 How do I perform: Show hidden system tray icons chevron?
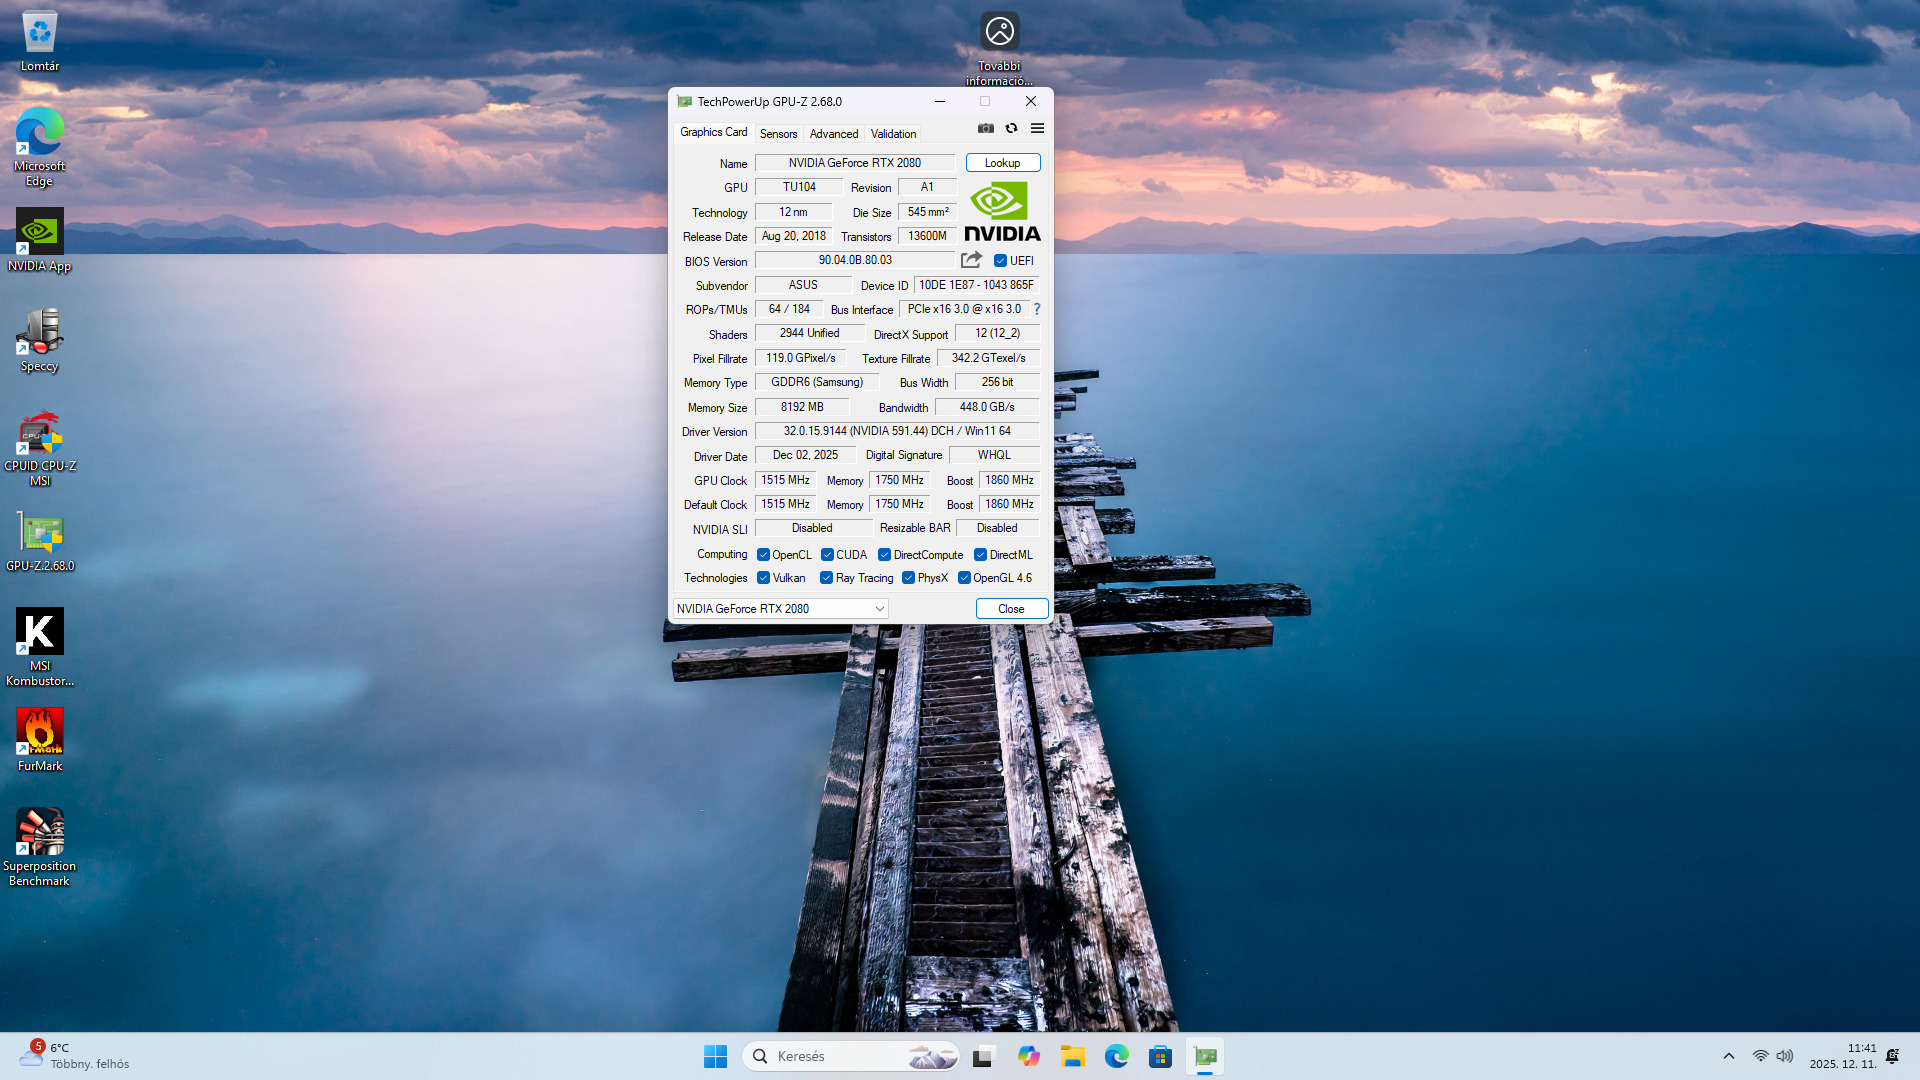click(x=1729, y=1056)
